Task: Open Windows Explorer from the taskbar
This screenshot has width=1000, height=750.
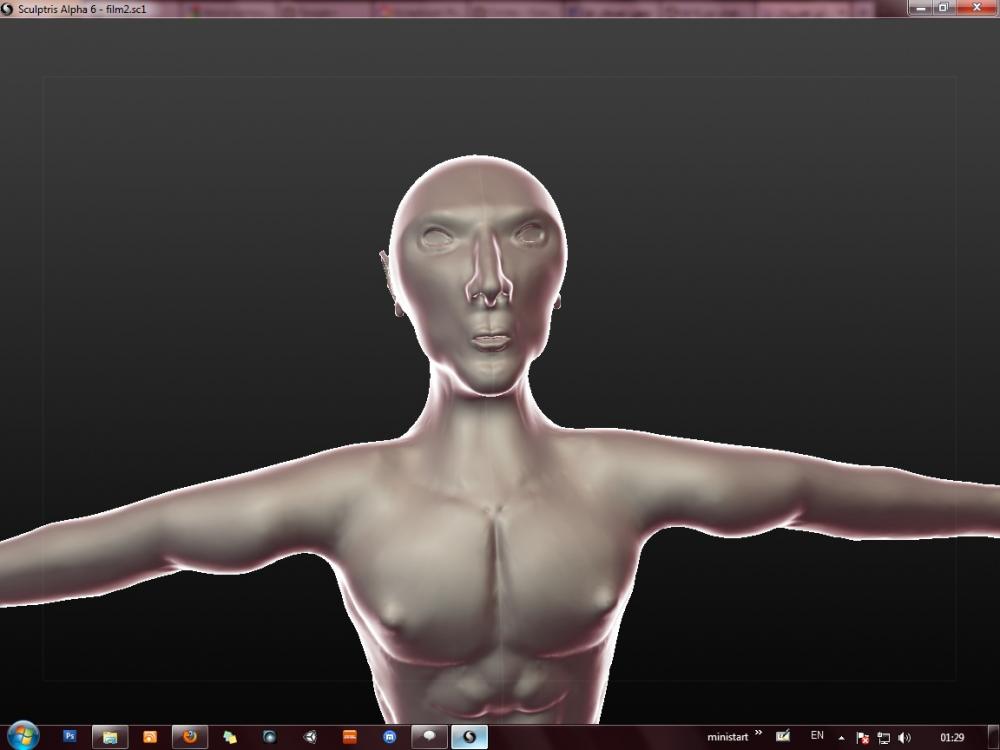Action: 110,737
